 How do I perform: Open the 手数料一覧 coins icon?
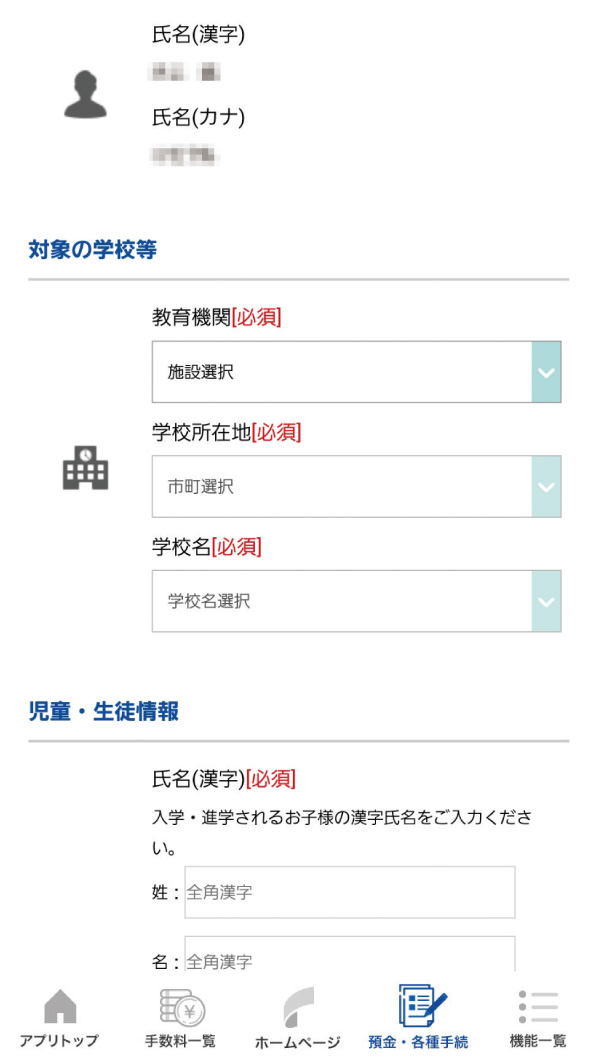[x=183, y=1008]
